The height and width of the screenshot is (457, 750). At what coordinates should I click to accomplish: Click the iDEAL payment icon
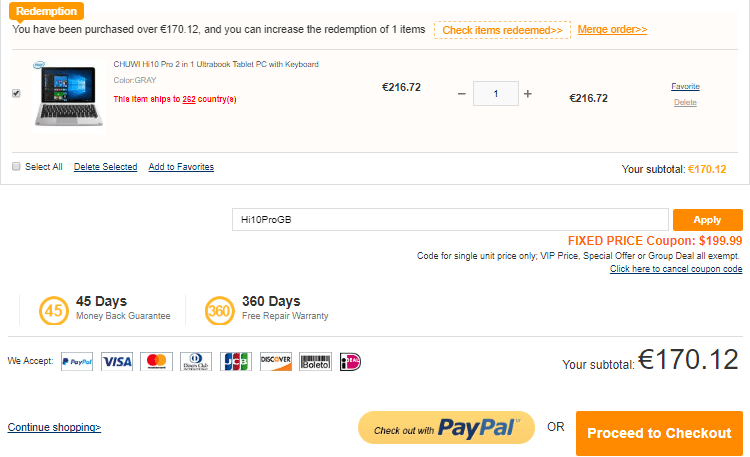point(350,361)
